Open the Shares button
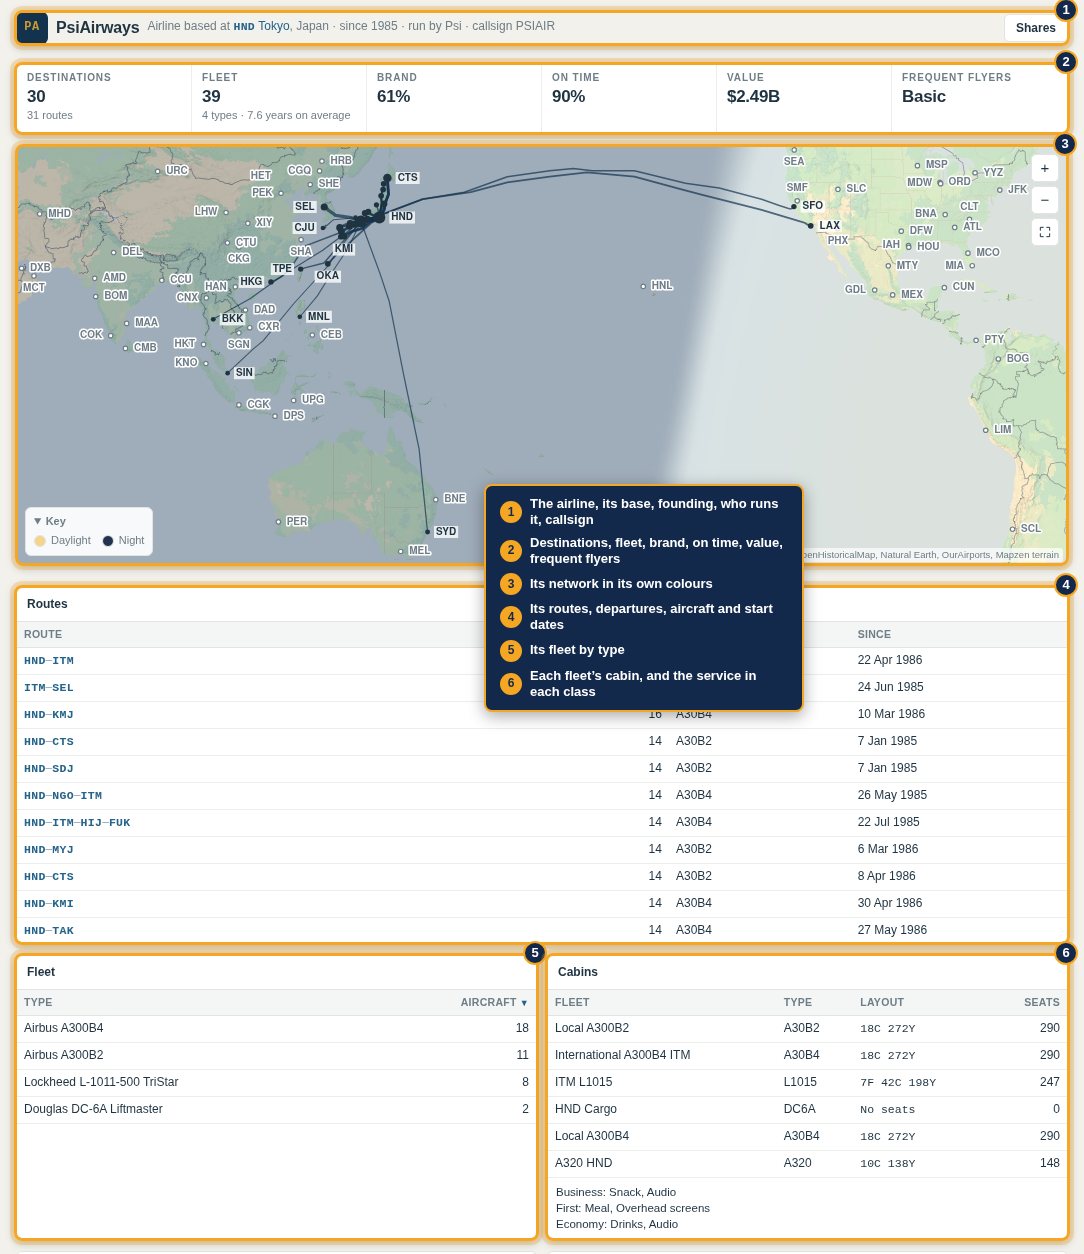 (x=1035, y=28)
